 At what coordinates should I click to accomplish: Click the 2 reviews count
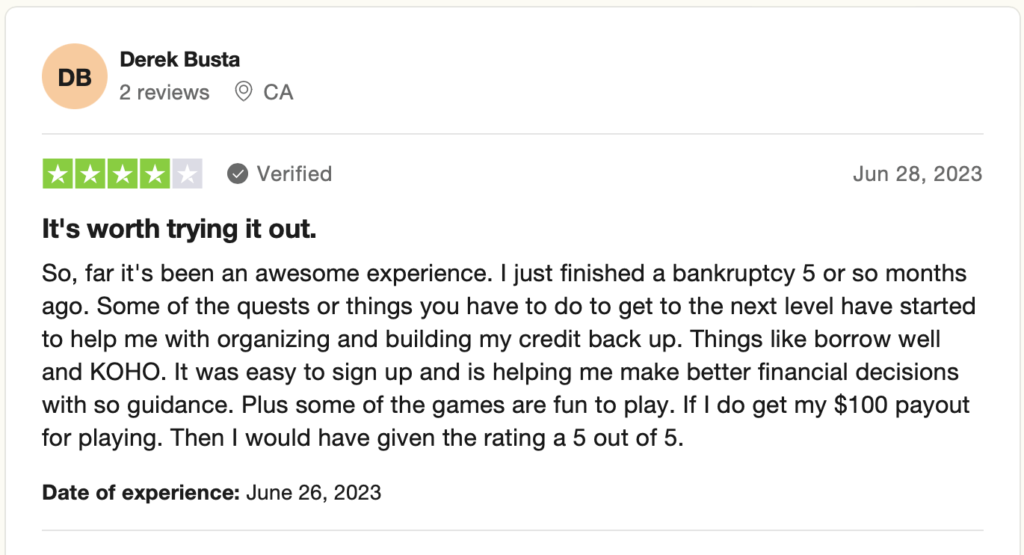click(x=164, y=92)
